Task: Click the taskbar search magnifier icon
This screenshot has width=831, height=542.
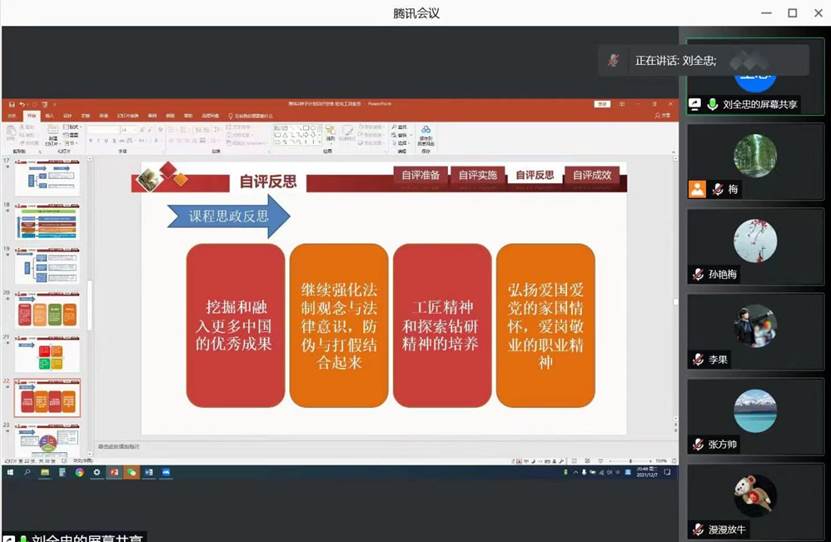Action: point(27,472)
